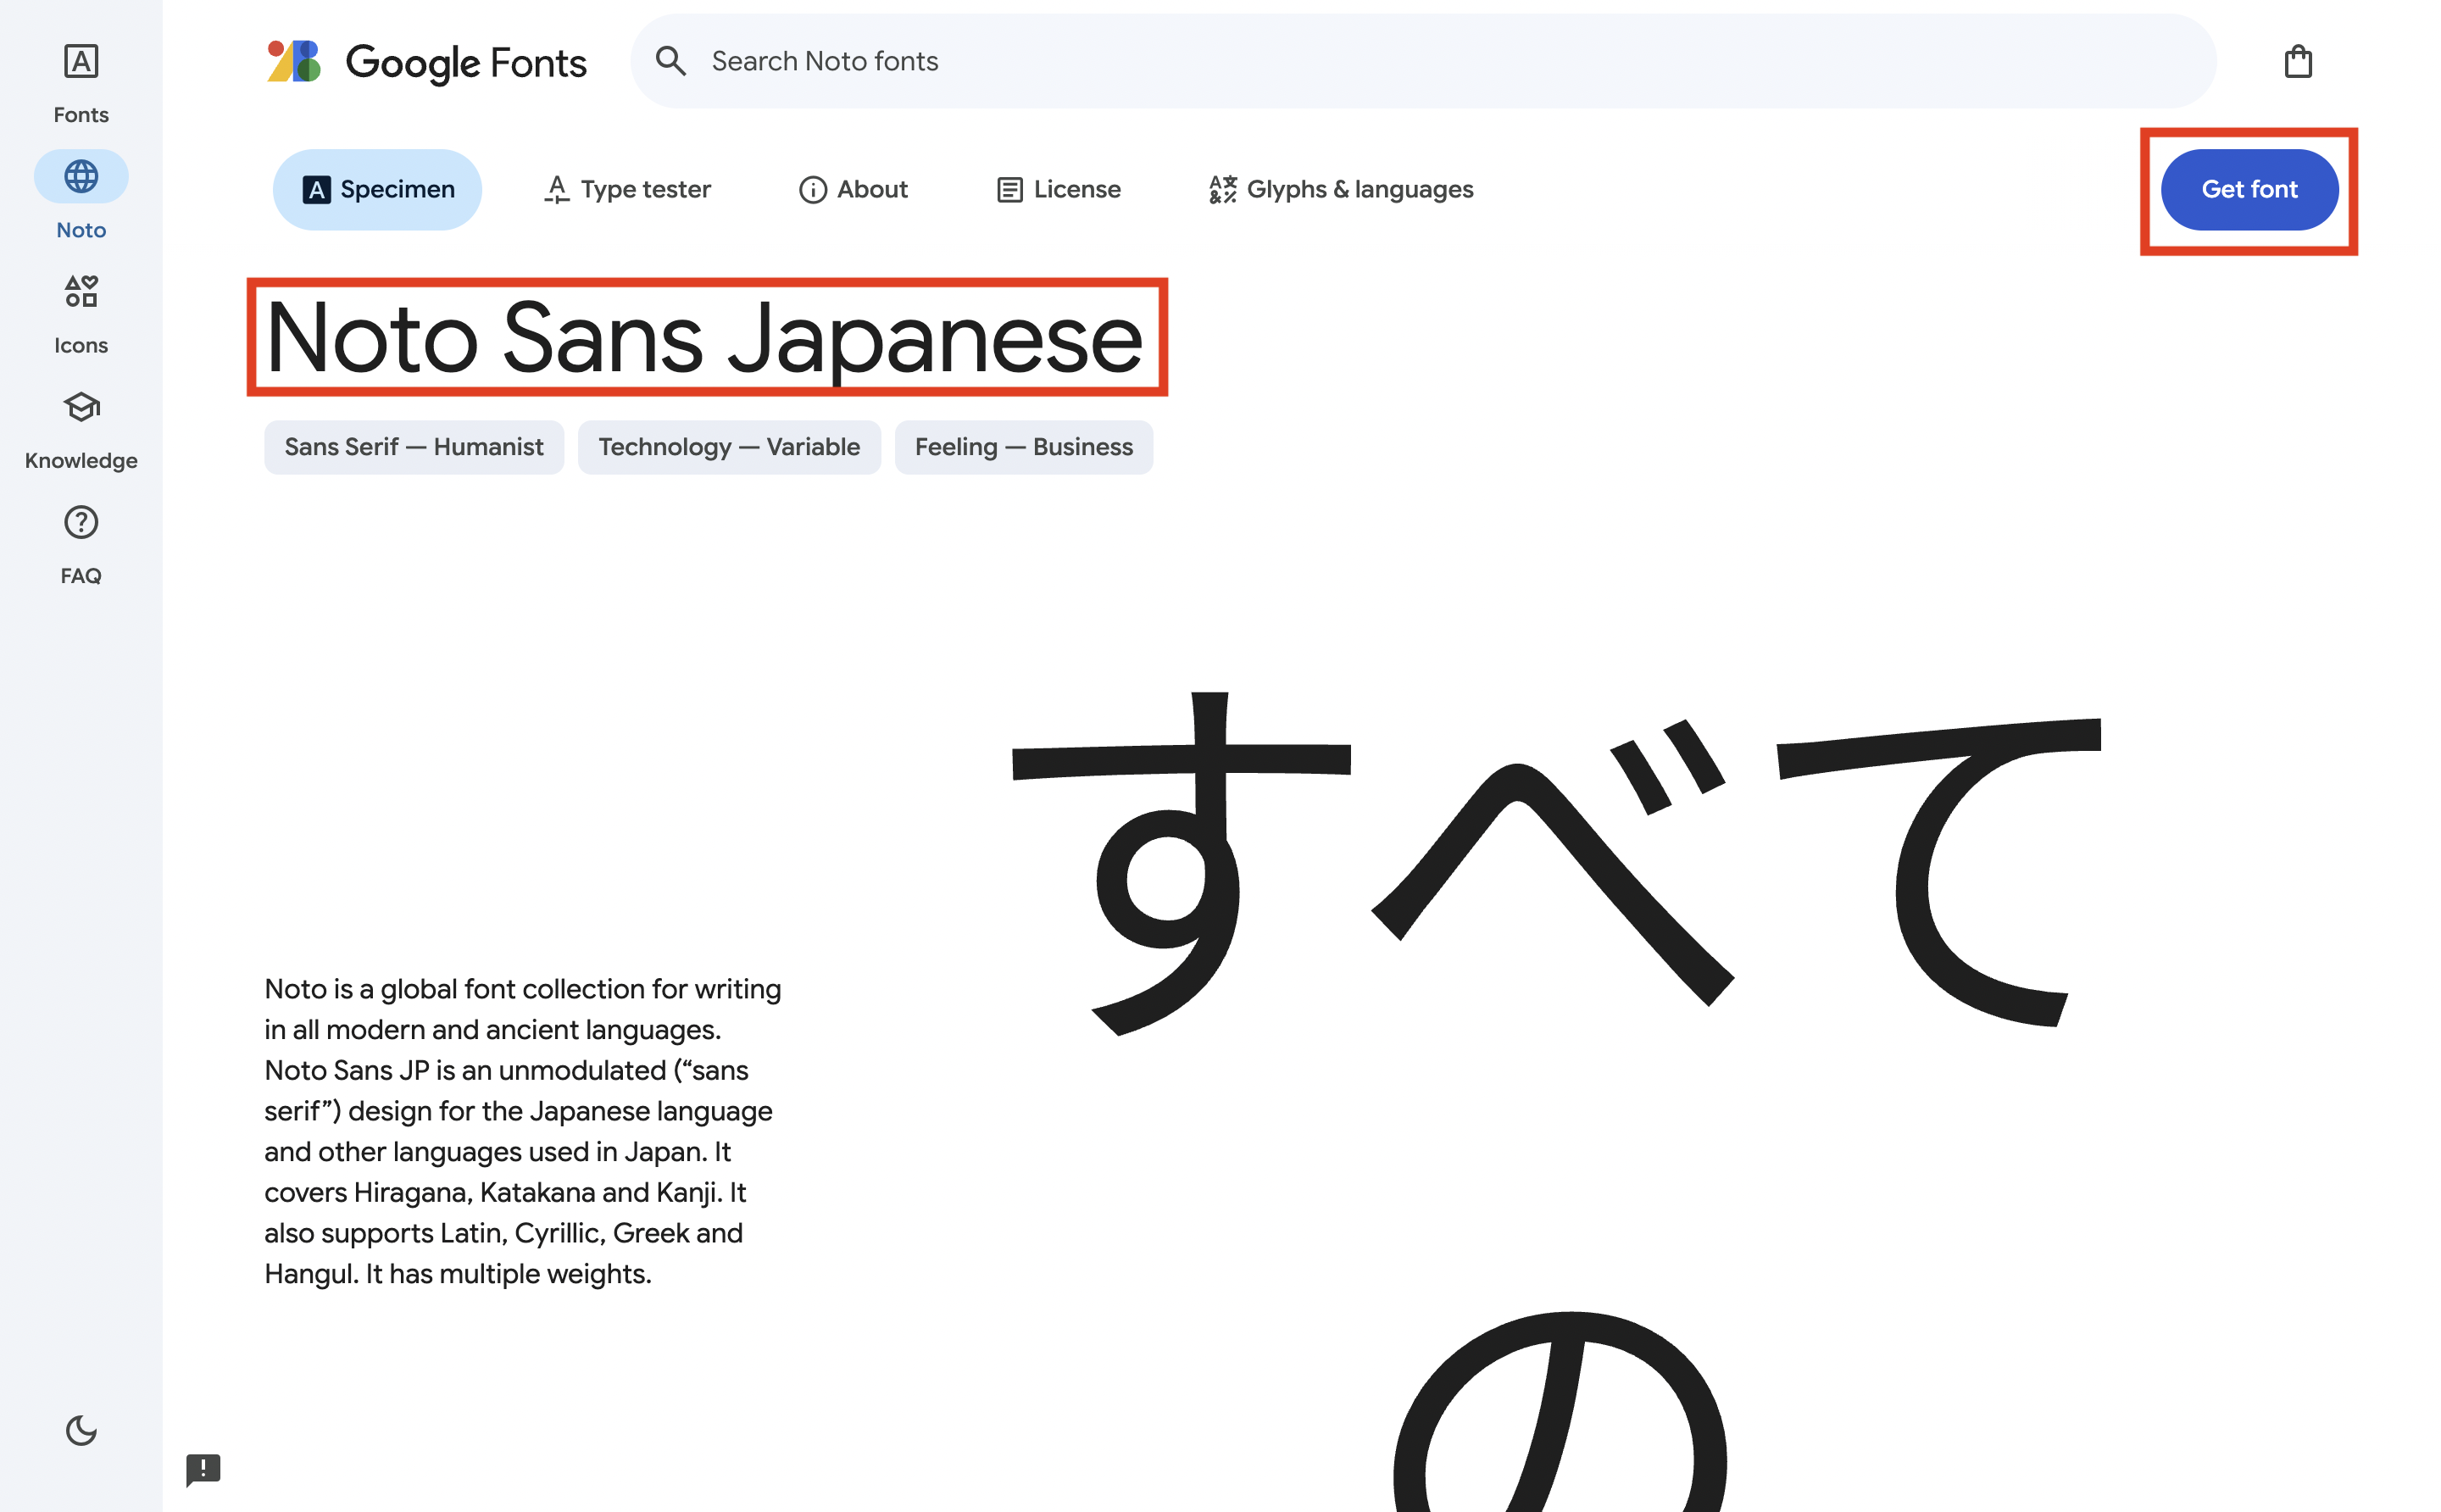
Task: Open the Knowledge section in sidebar
Action: [x=81, y=430]
